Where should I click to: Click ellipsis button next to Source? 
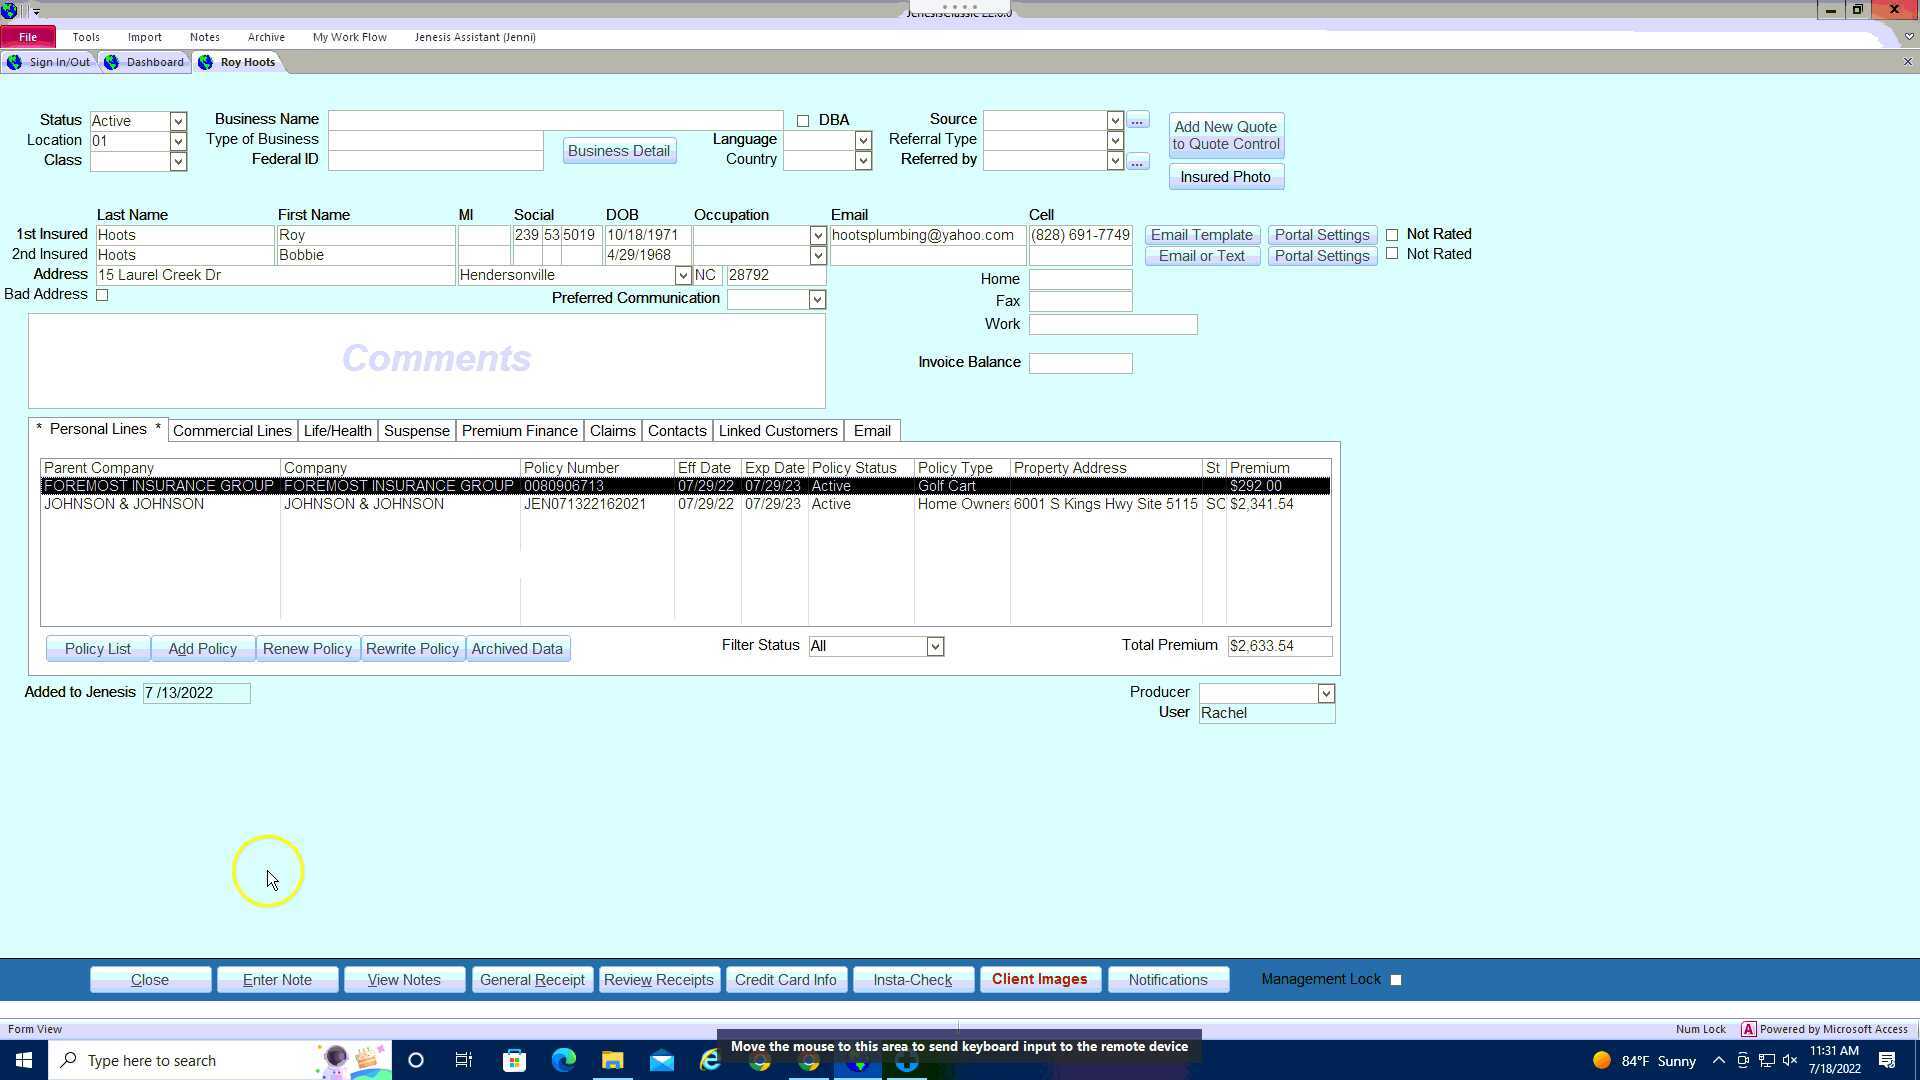pos(1137,120)
